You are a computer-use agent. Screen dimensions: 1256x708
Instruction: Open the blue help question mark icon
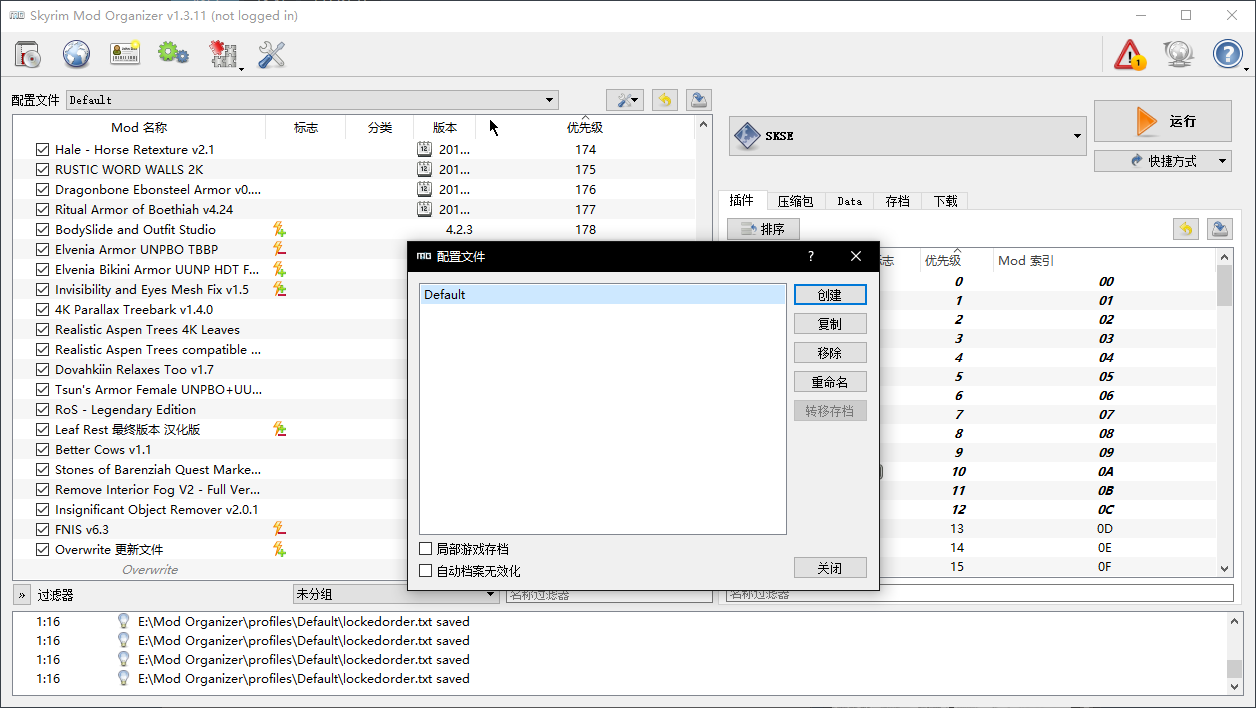[x=1227, y=54]
